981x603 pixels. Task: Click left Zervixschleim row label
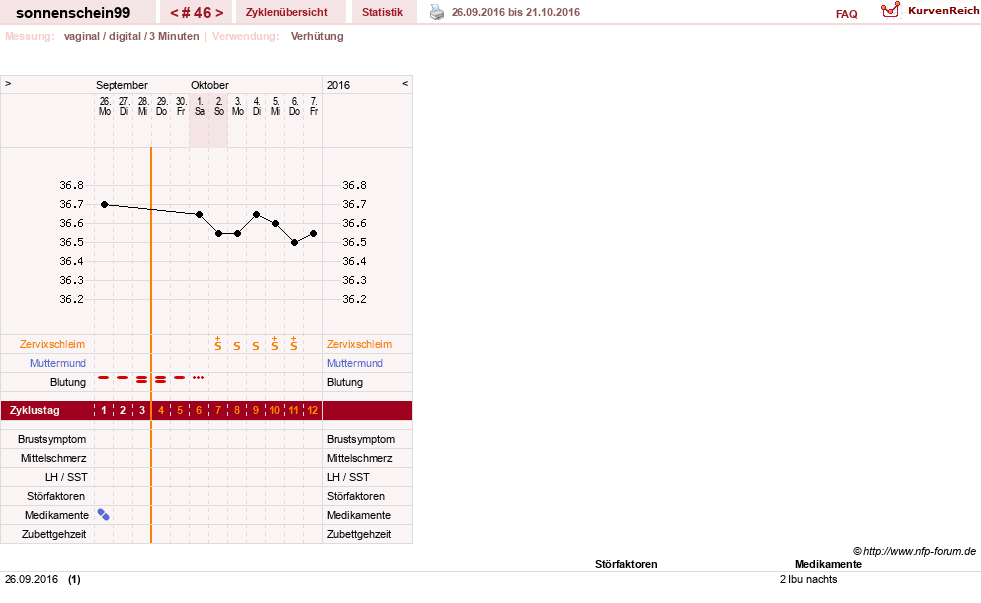pos(53,344)
